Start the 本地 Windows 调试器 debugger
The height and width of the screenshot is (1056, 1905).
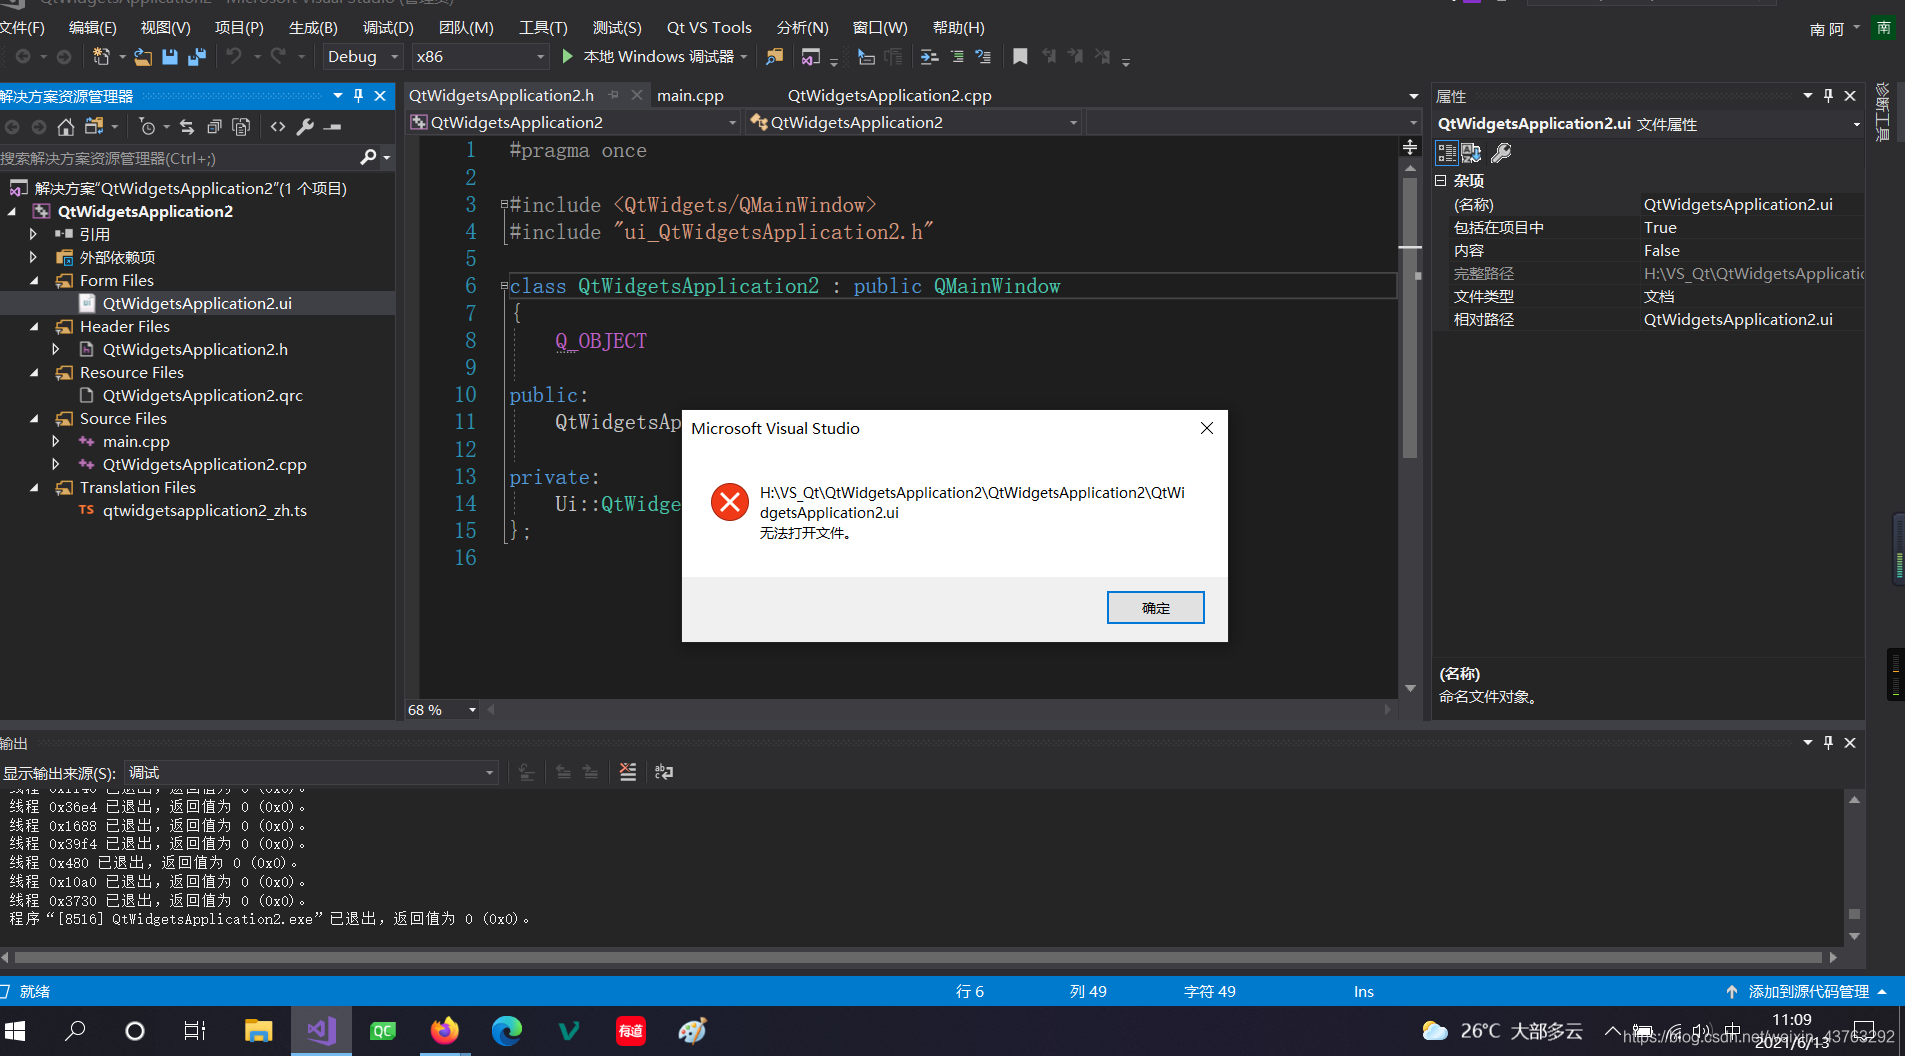655,57
